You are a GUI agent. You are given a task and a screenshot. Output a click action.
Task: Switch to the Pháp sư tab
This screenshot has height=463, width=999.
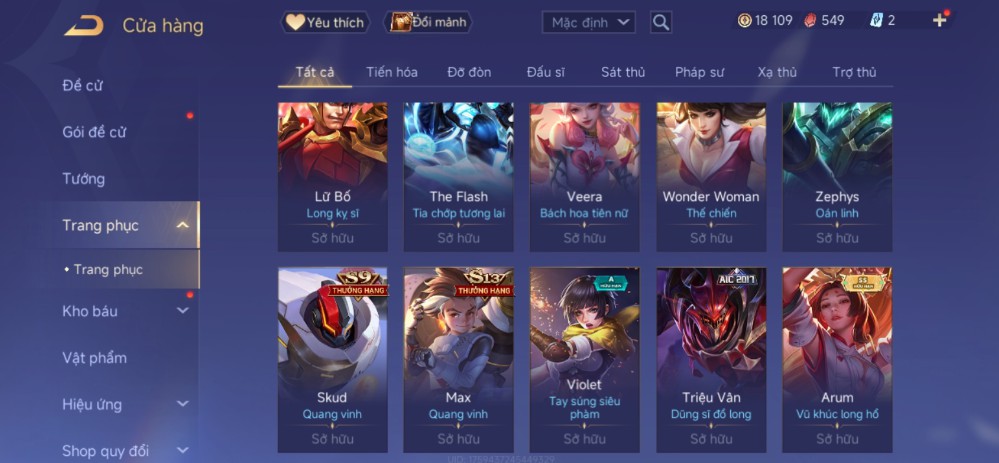point(699,72)
